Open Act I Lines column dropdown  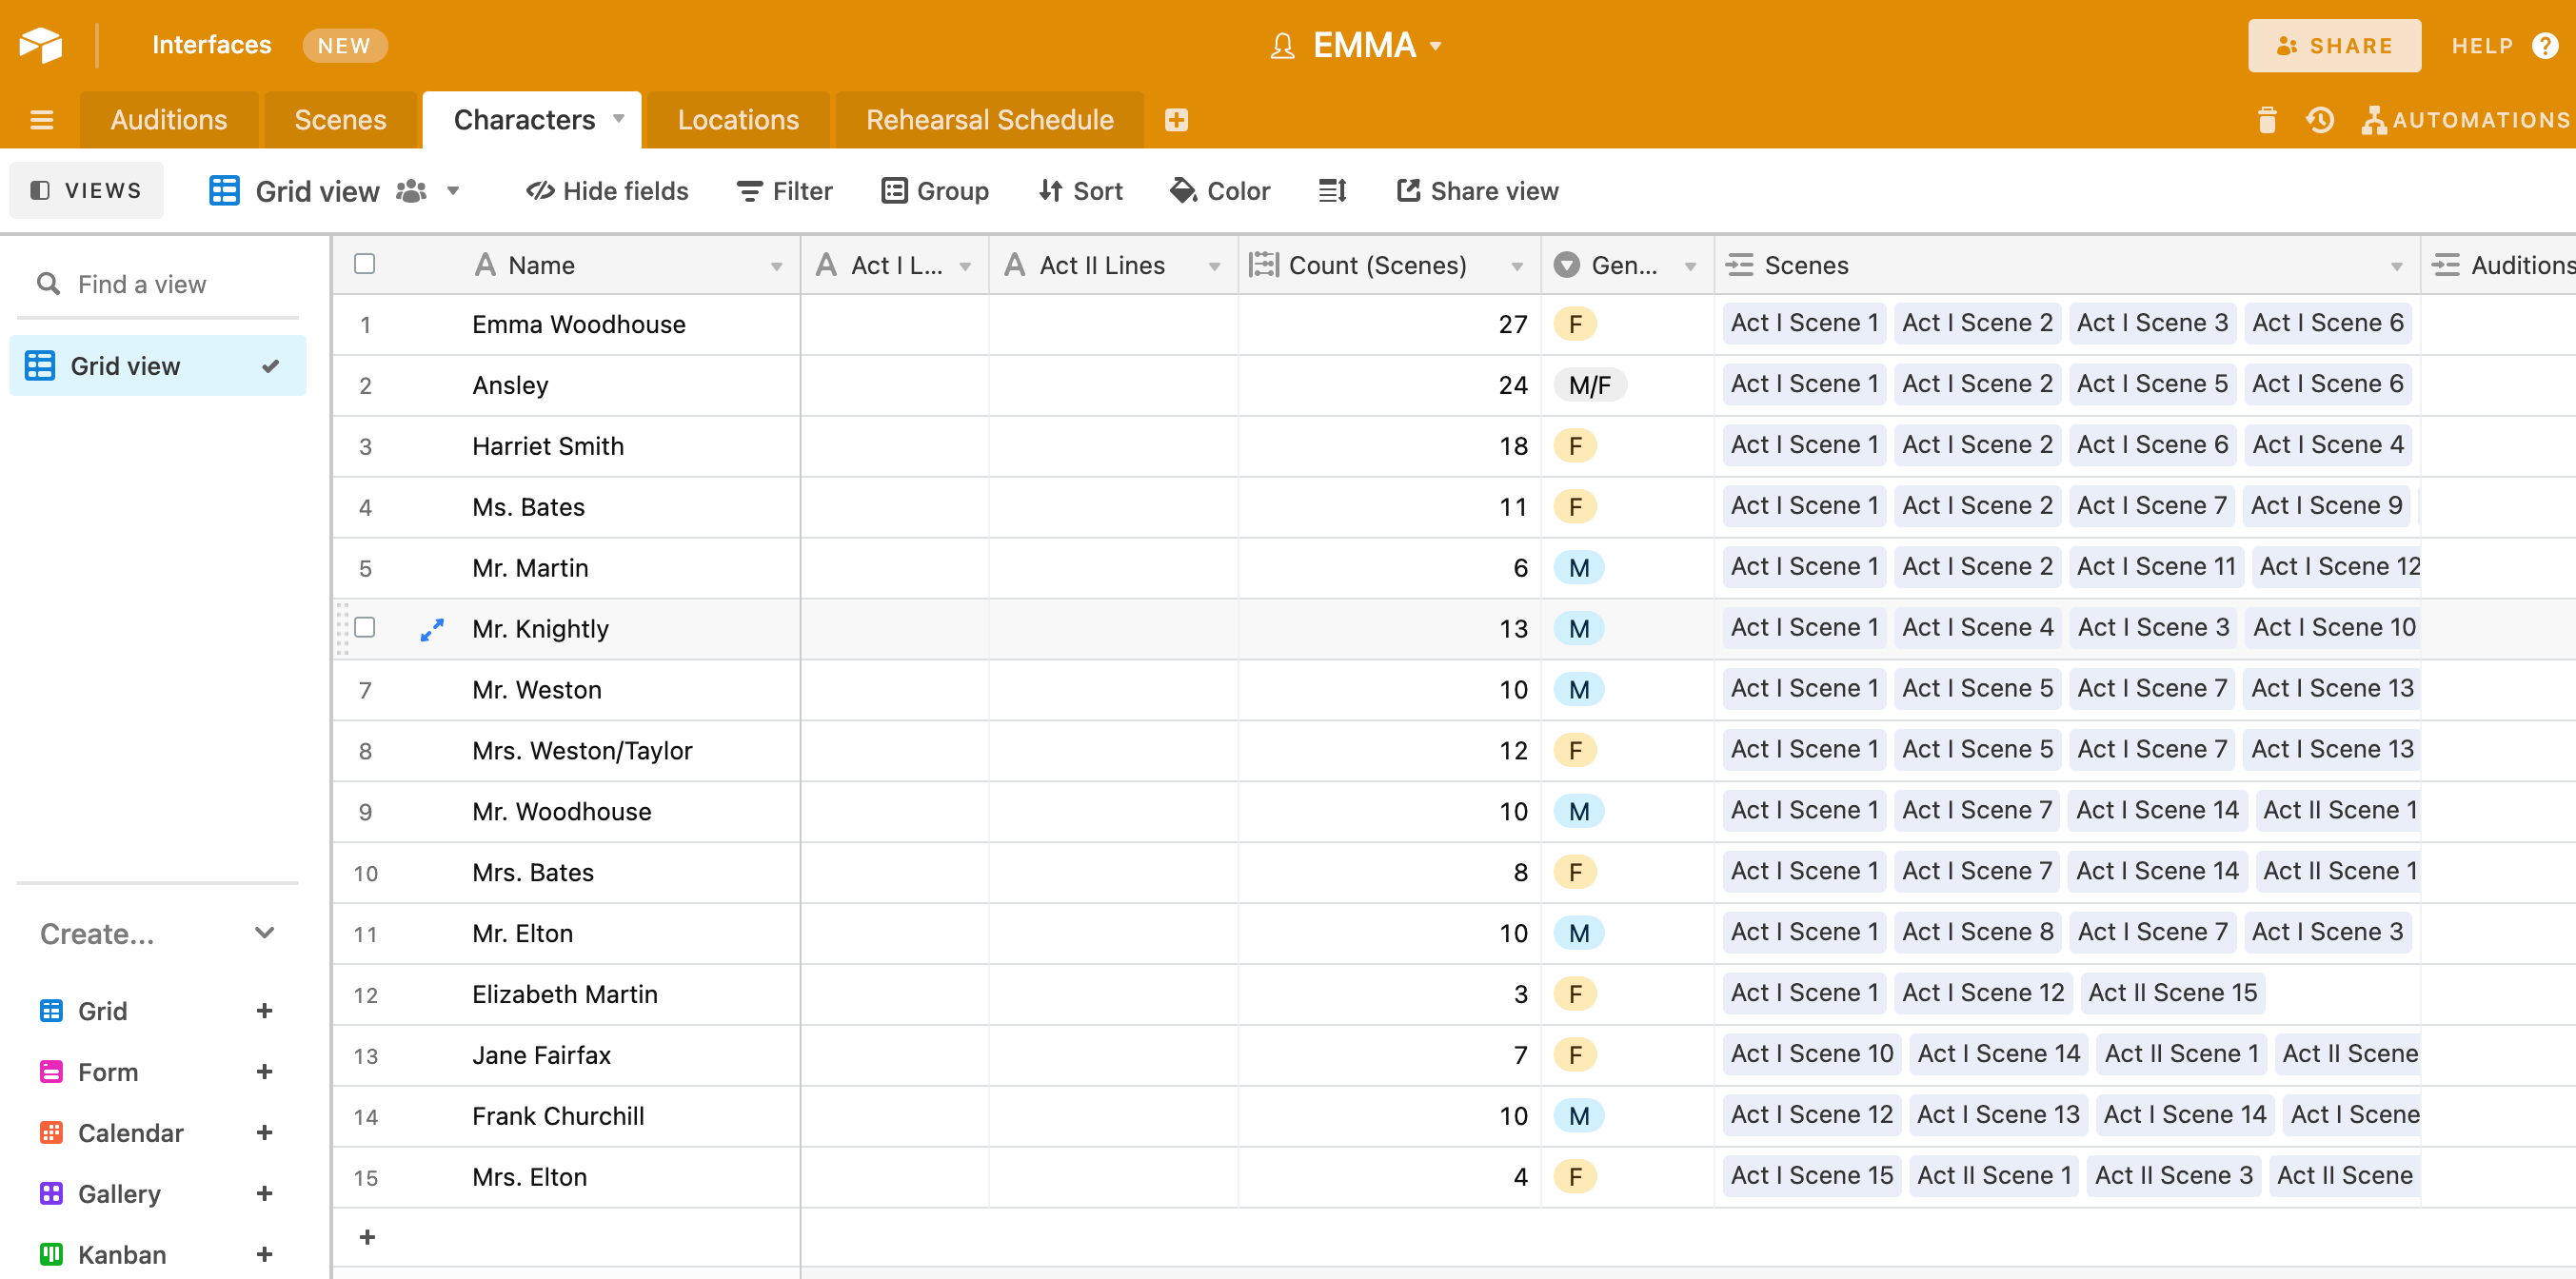coord(965,266)
